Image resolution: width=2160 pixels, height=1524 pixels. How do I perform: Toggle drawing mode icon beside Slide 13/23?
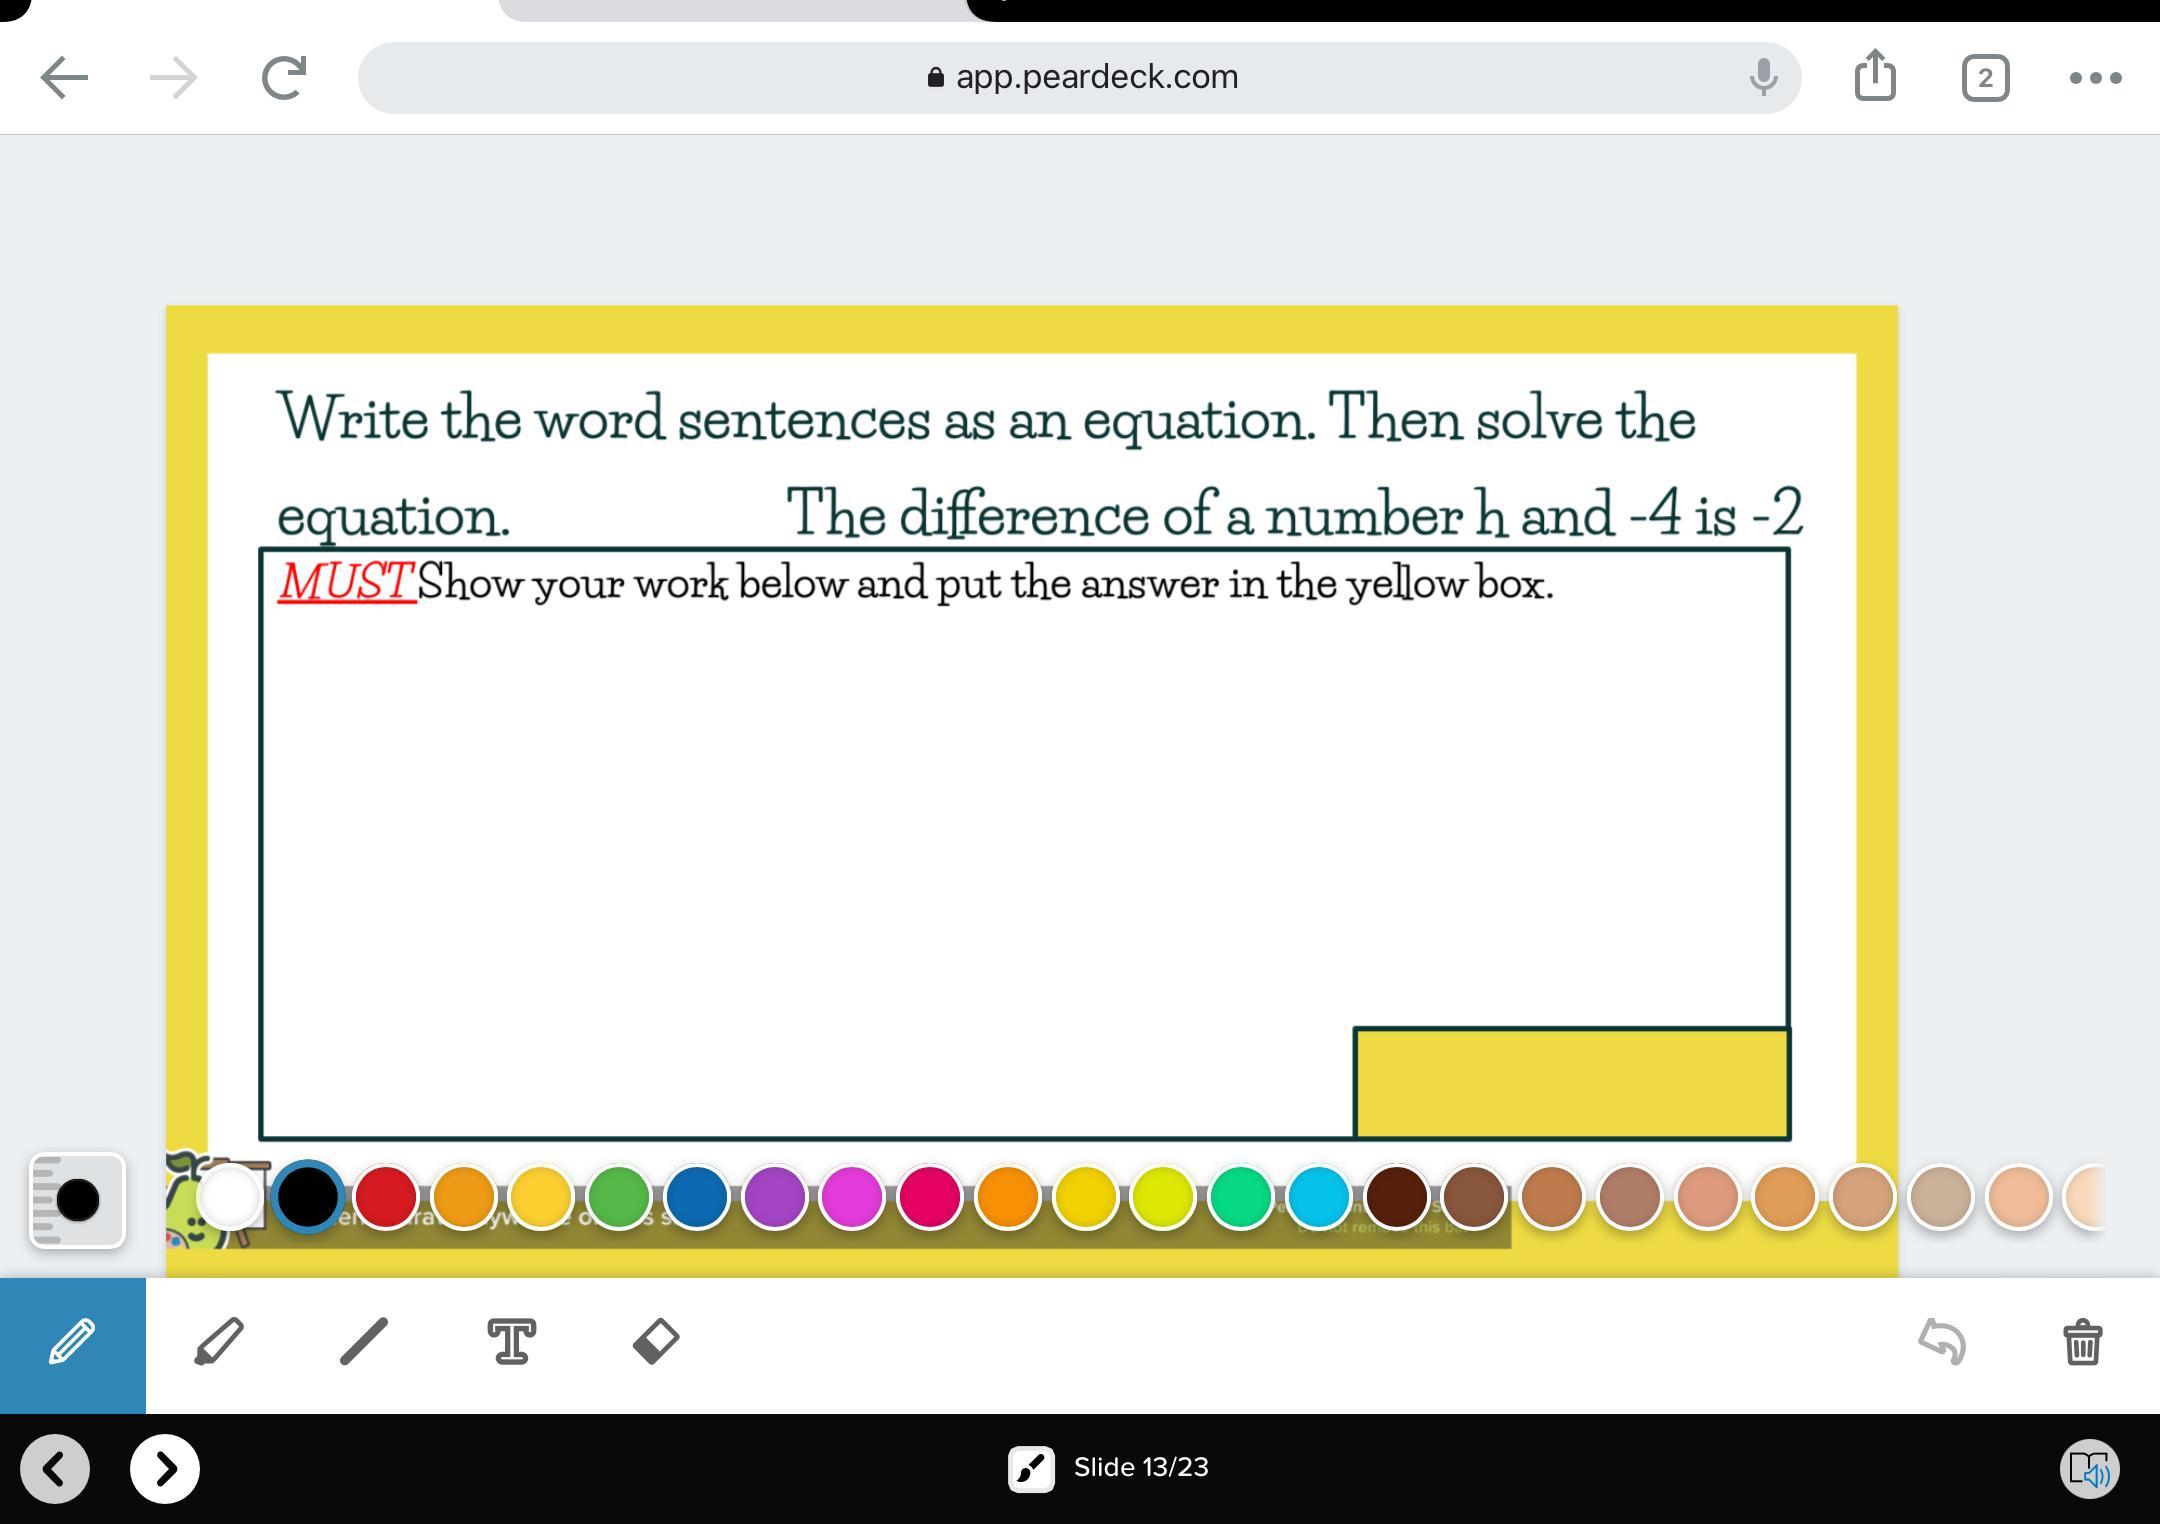pos(1031,1469)
